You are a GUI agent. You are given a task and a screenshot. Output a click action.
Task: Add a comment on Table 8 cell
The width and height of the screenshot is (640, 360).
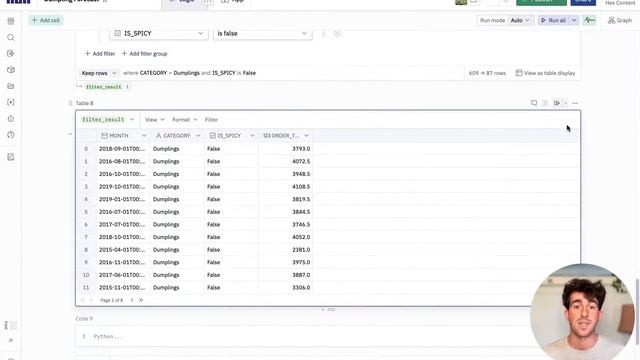click(534, 103)
